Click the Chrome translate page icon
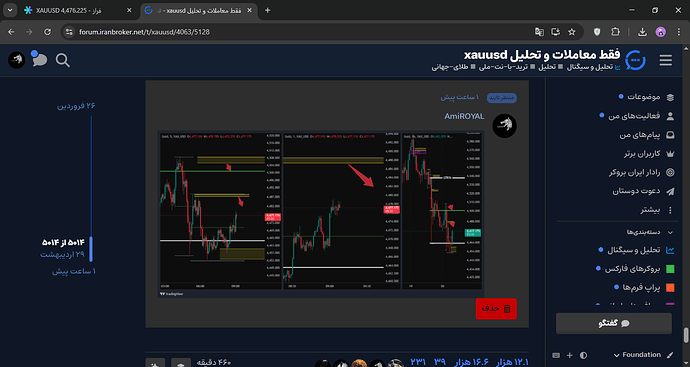This screenshot has width=690, height=367. pyautogui.click(x=539, y=32)
